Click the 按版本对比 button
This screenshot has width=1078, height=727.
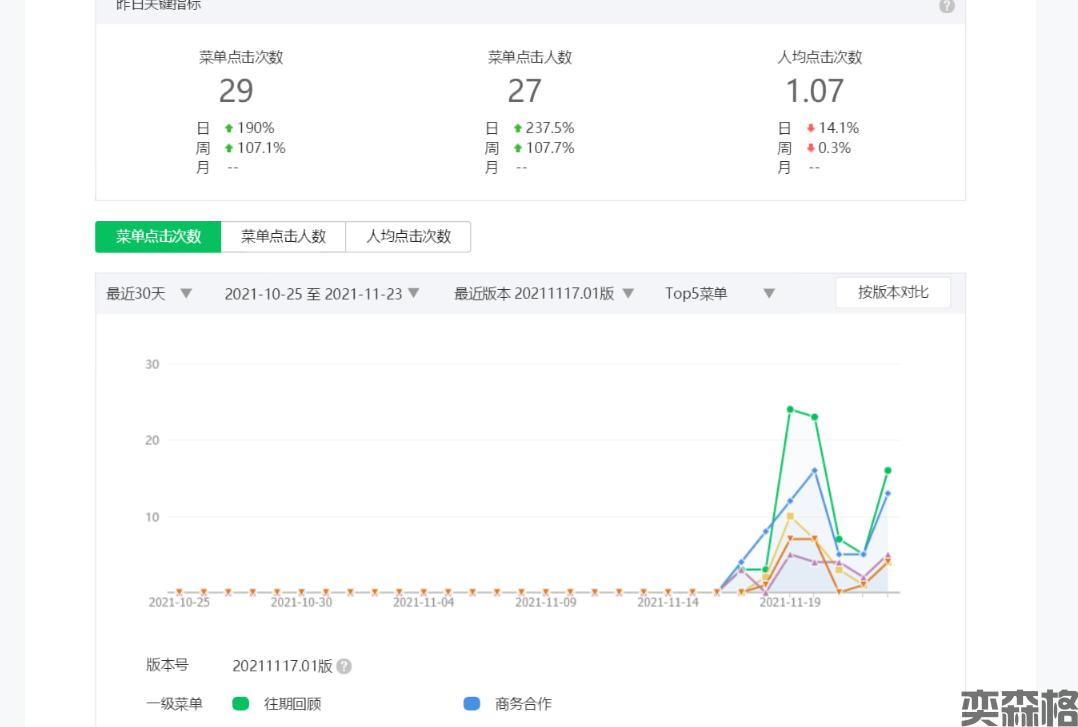pyautogui.click(x=892, y=292)
